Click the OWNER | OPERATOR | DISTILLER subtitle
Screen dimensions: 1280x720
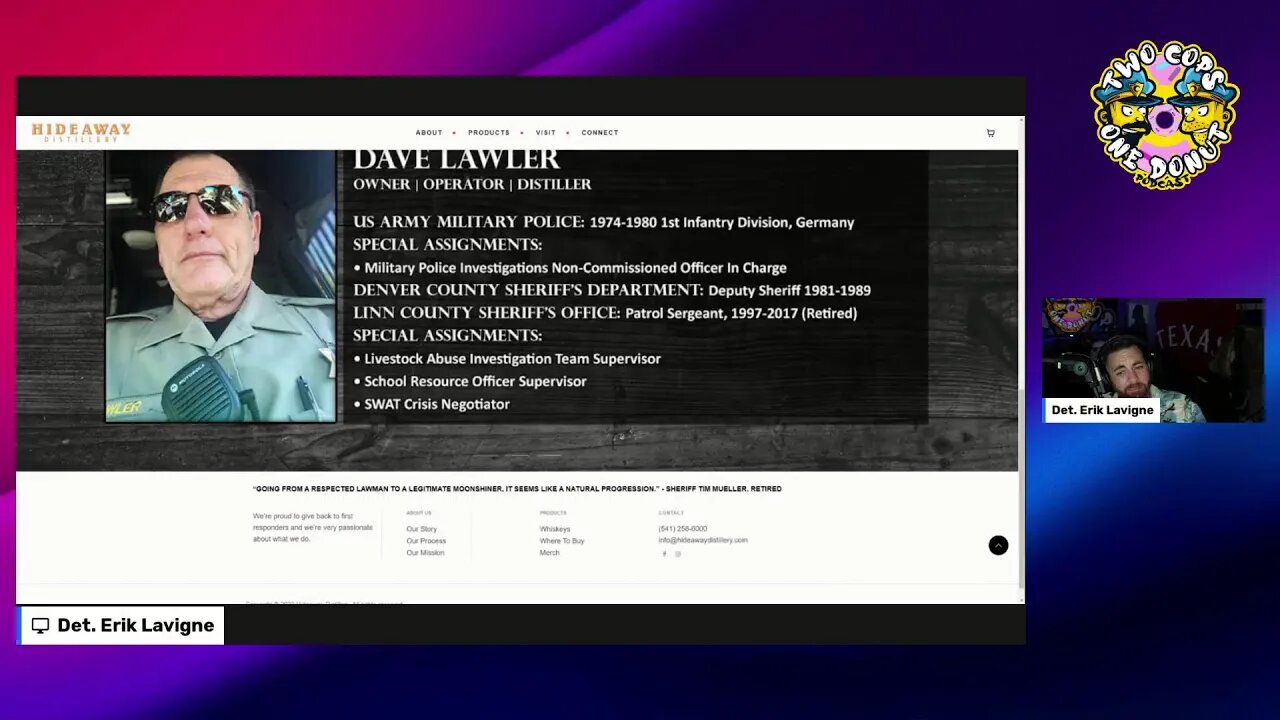tap(472, 184)
